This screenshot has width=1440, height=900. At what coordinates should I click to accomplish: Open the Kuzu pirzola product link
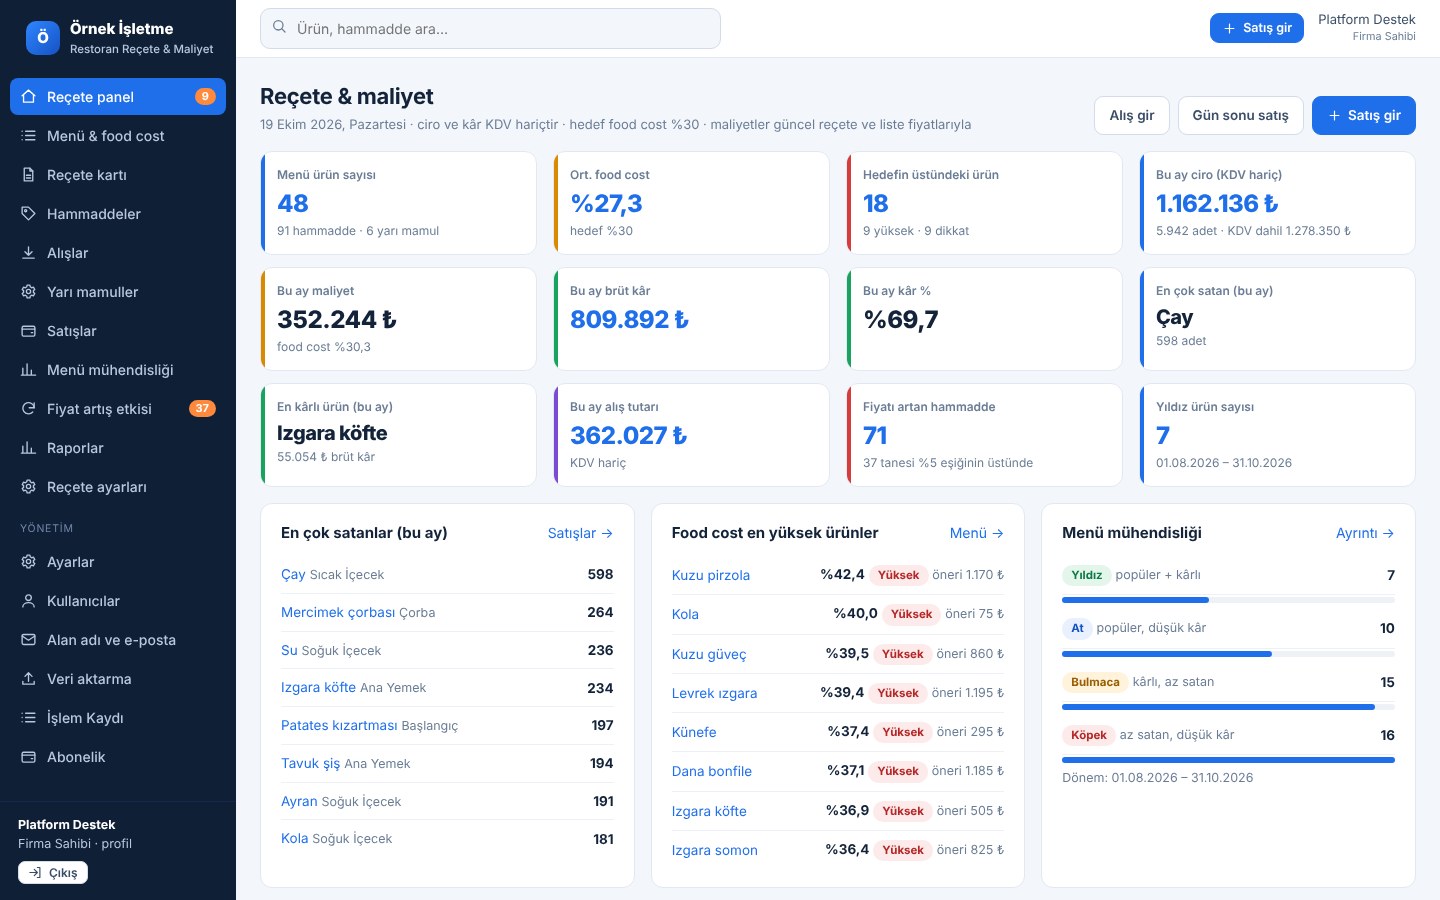711,575
